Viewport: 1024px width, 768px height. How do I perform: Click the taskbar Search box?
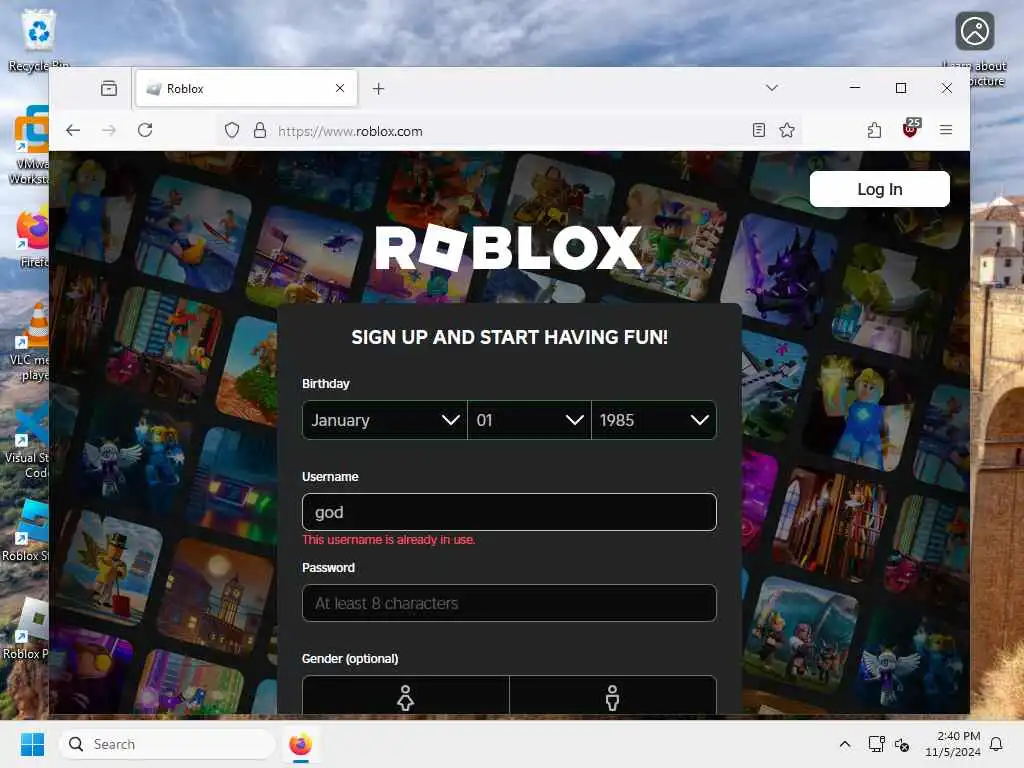[167, 744]
